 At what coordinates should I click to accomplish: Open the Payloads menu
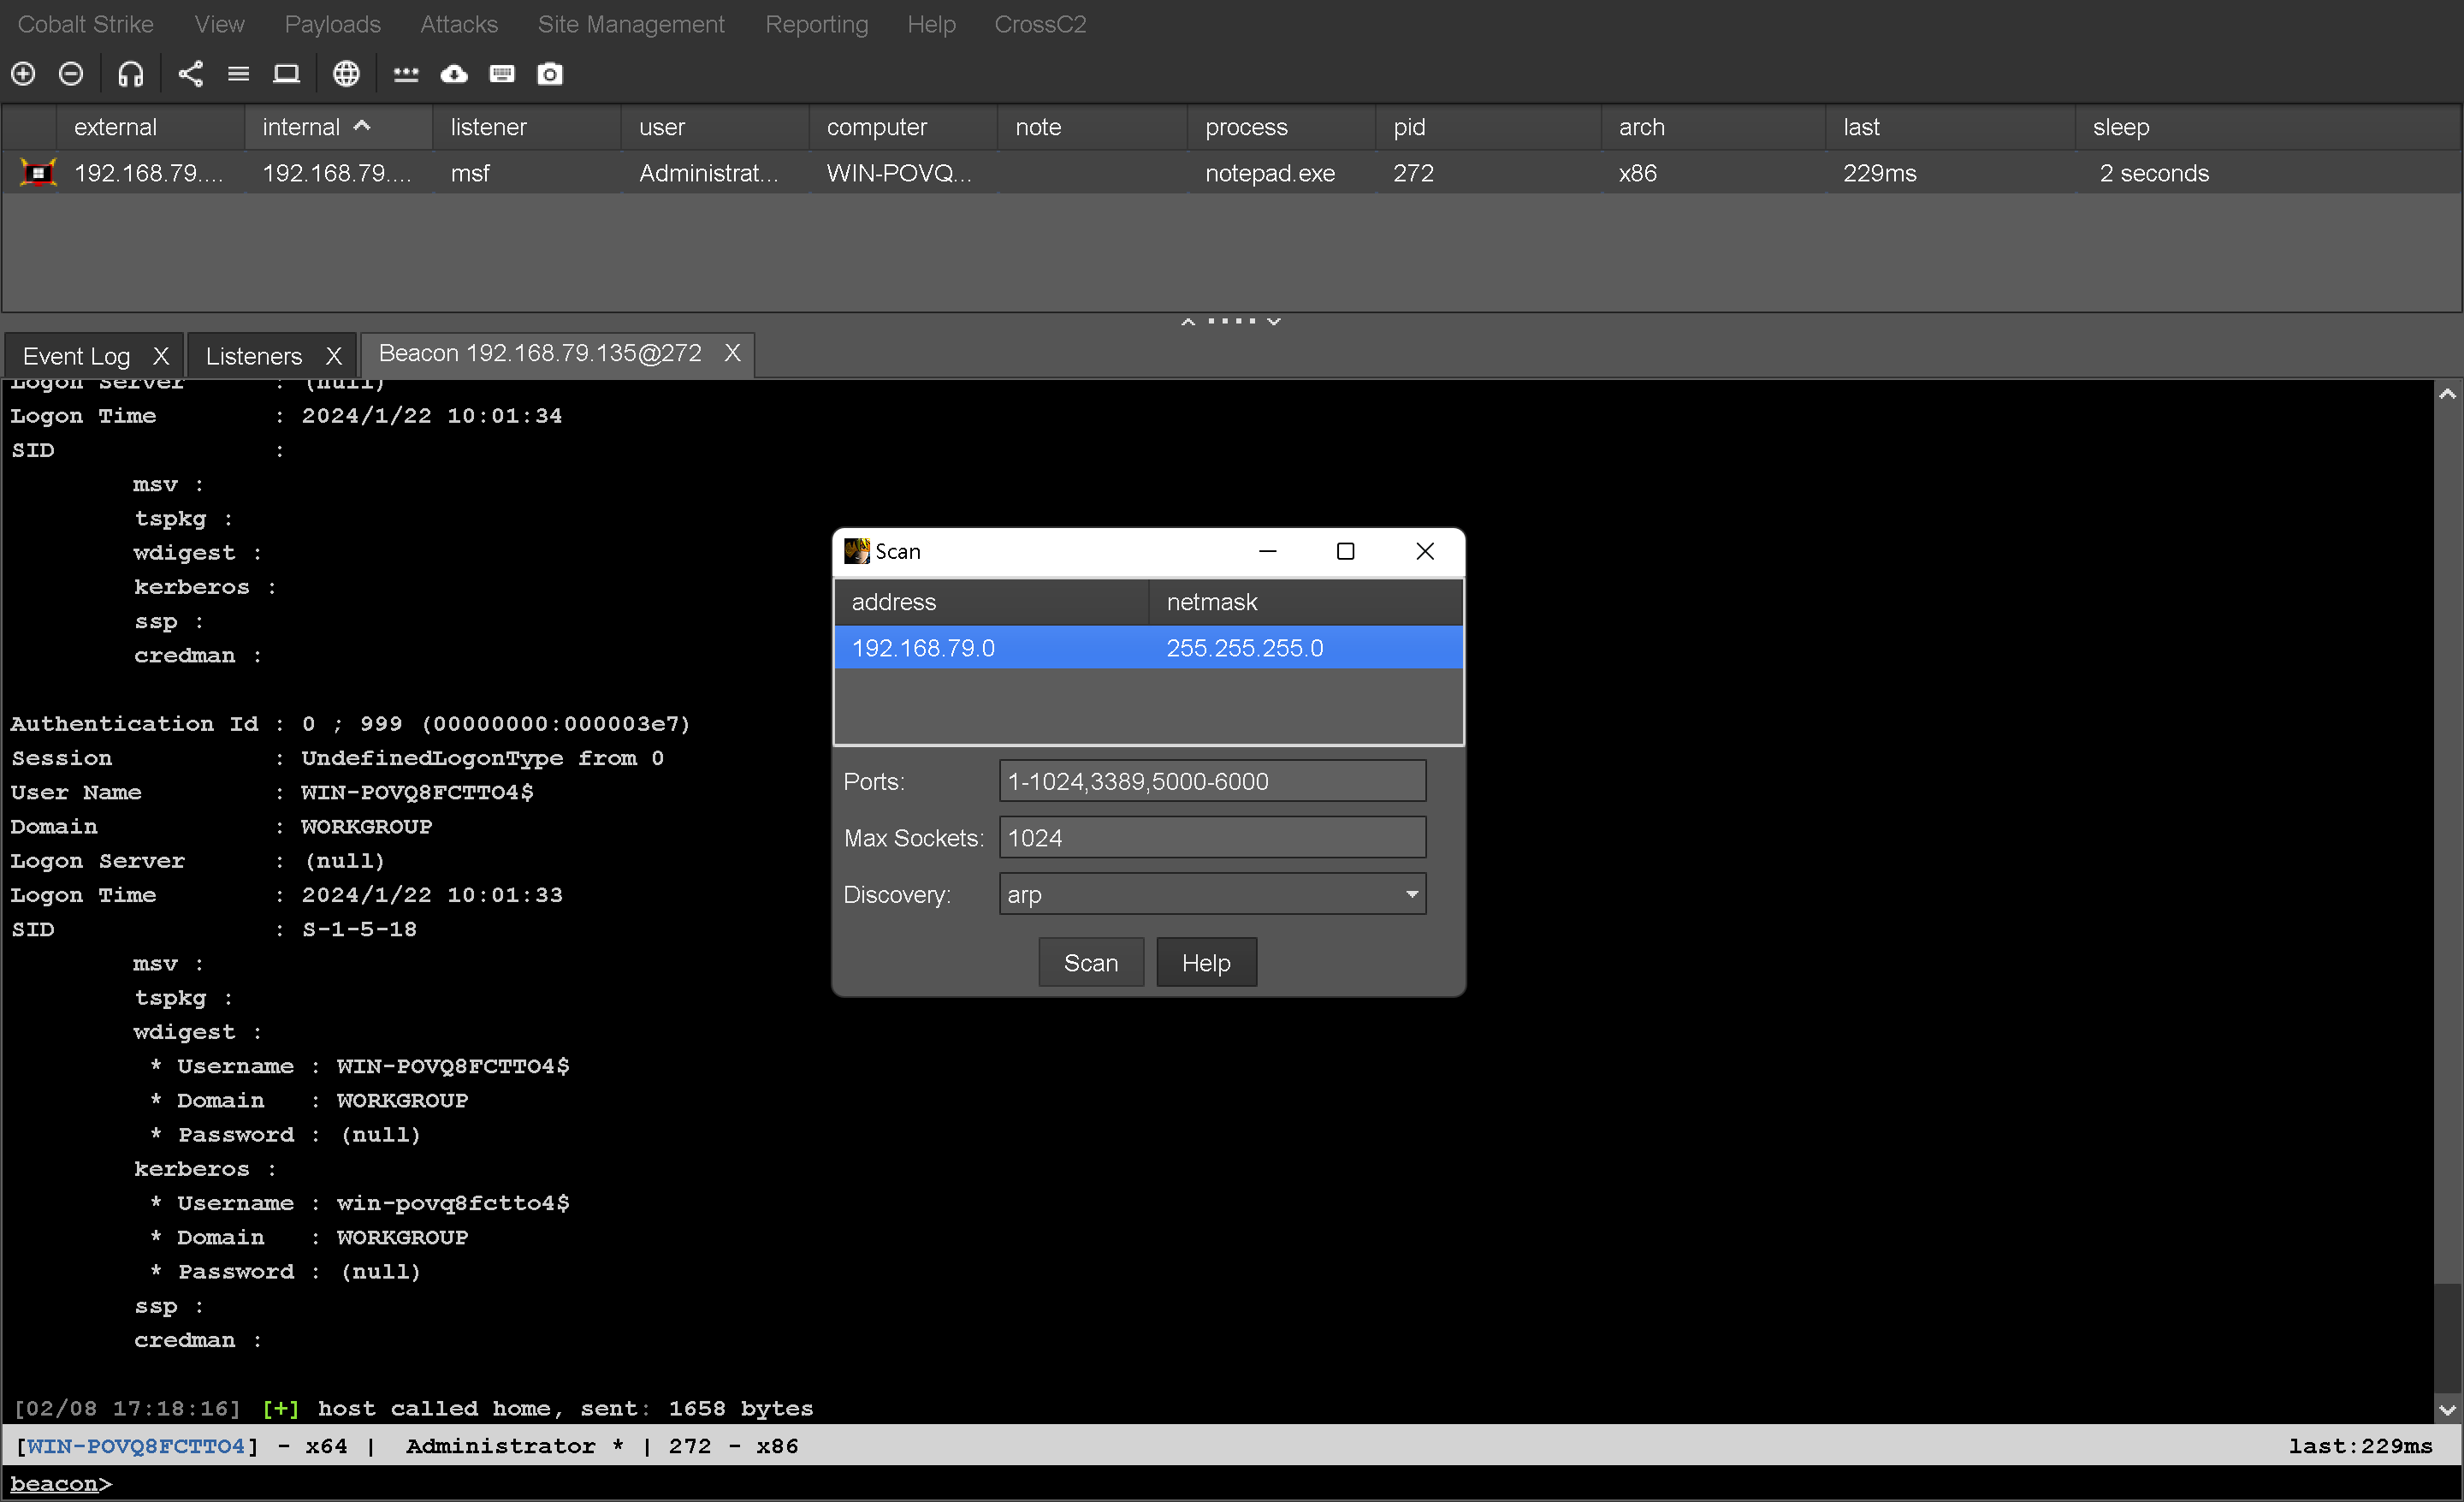click(x=332, y=24)
